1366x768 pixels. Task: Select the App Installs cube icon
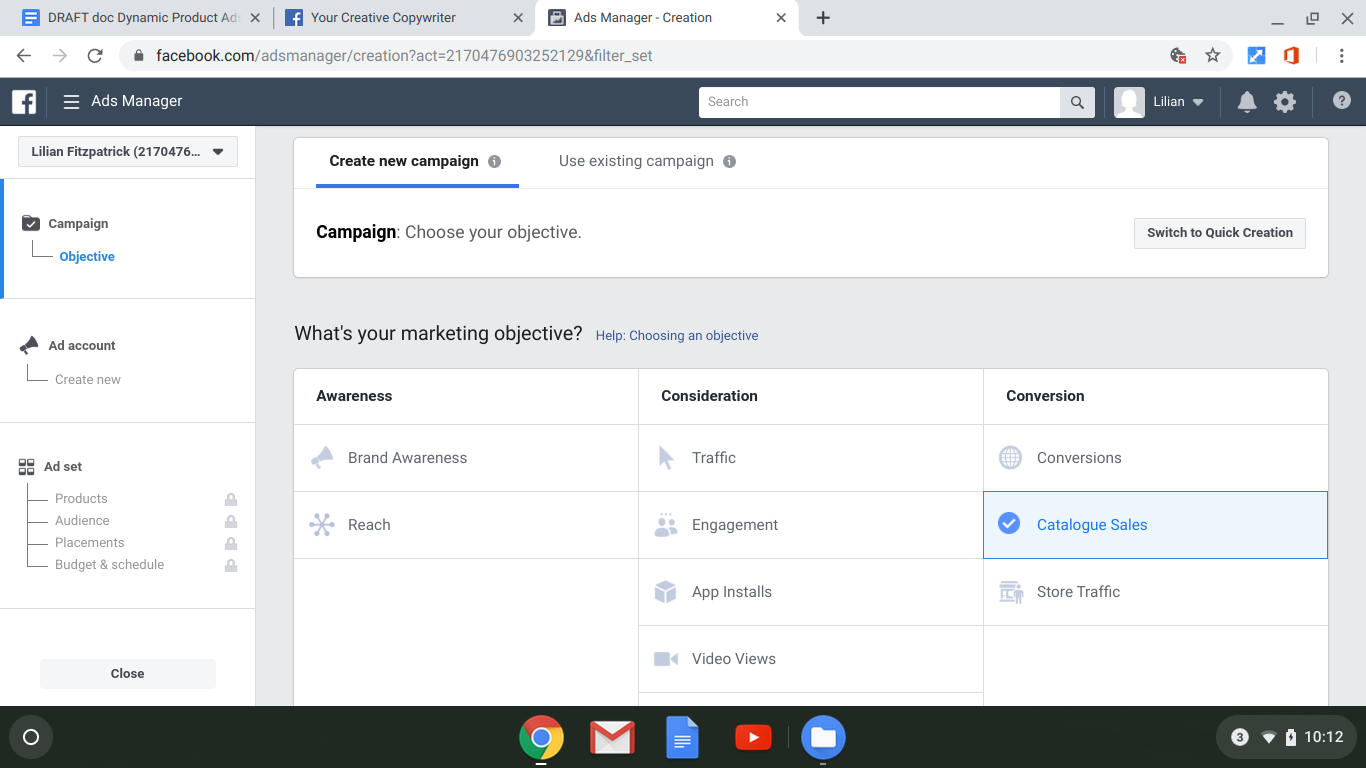coord(666,591)
